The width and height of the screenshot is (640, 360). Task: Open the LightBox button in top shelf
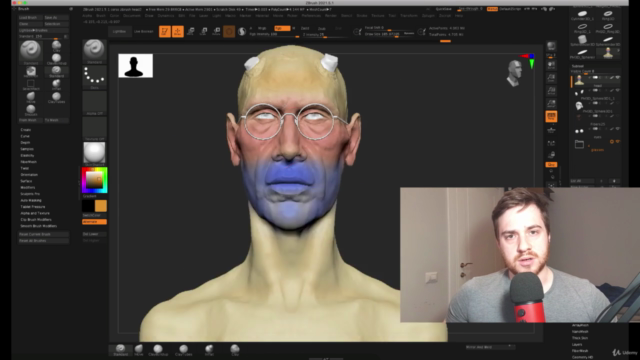click(x=119, y=31)
